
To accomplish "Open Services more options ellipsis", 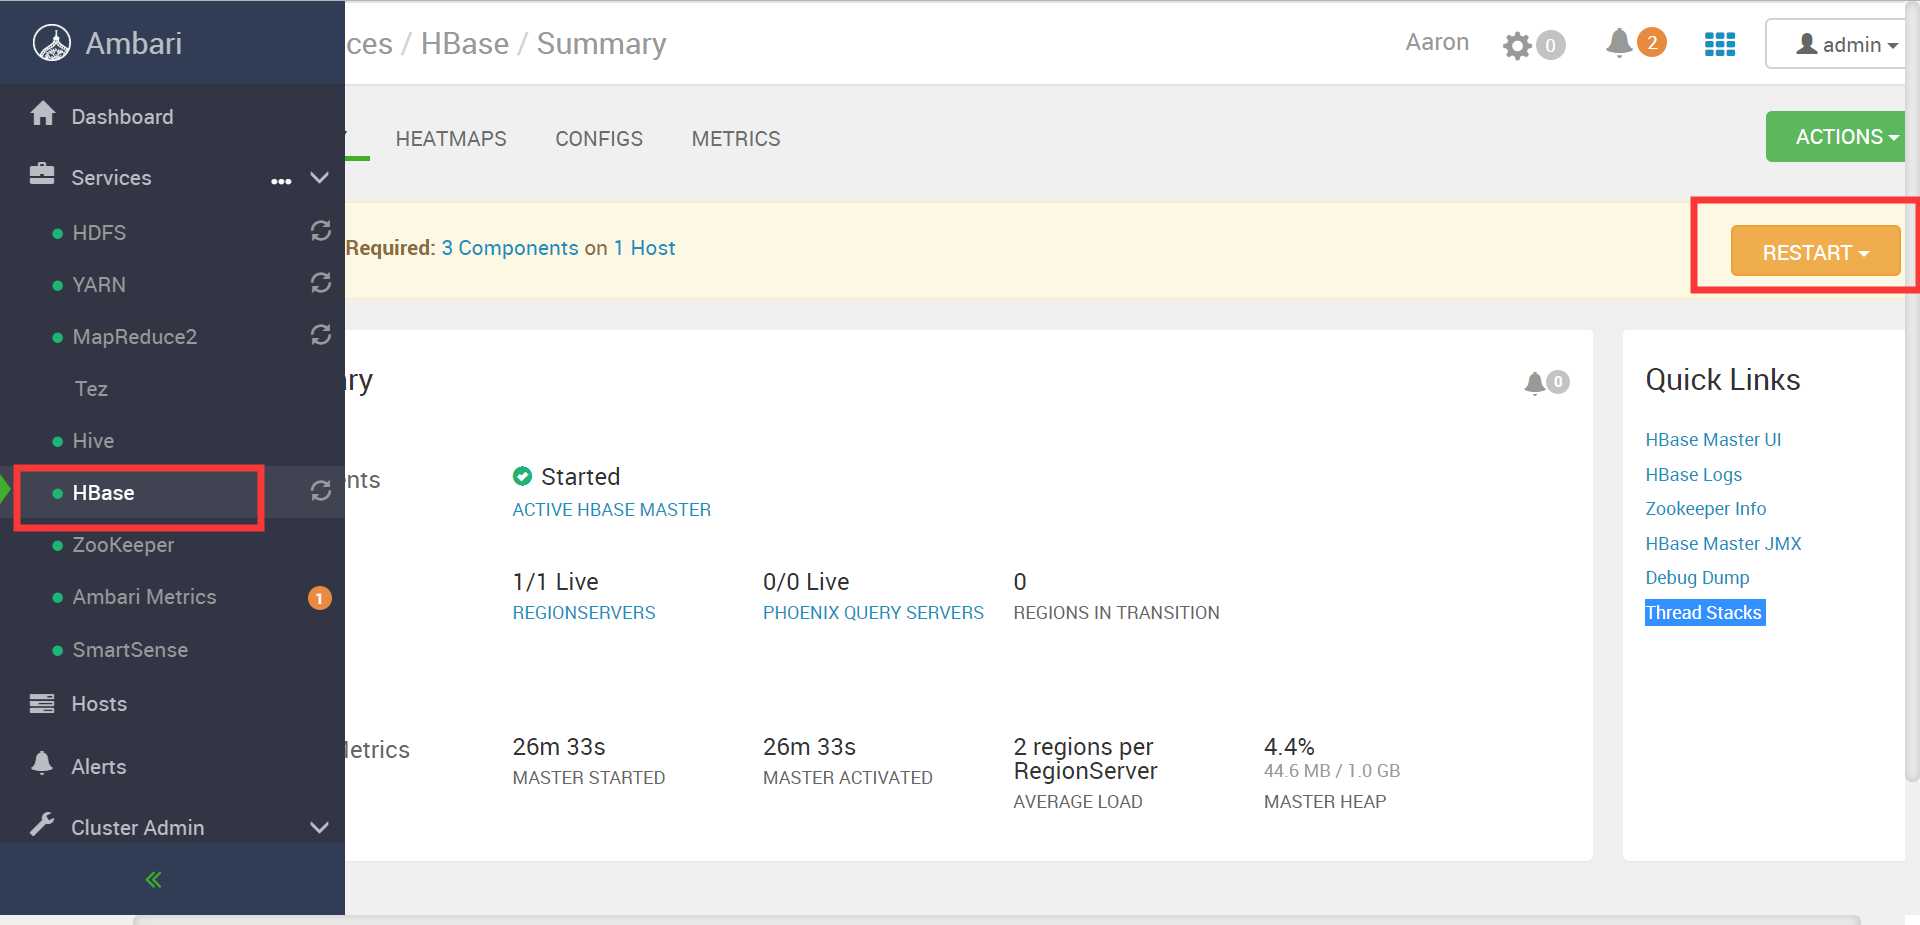I will click(281, 181).
